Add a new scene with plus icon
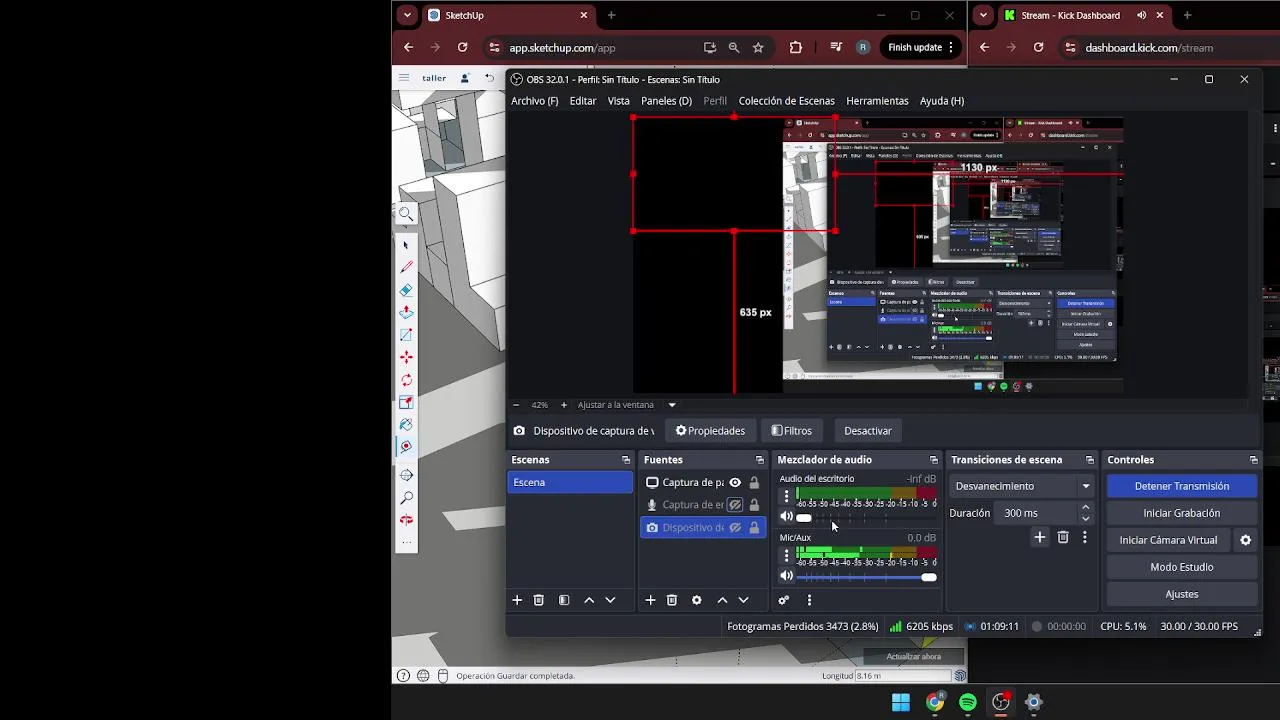The height and width of the screenshot is (720, 1280). click(517, 600)
